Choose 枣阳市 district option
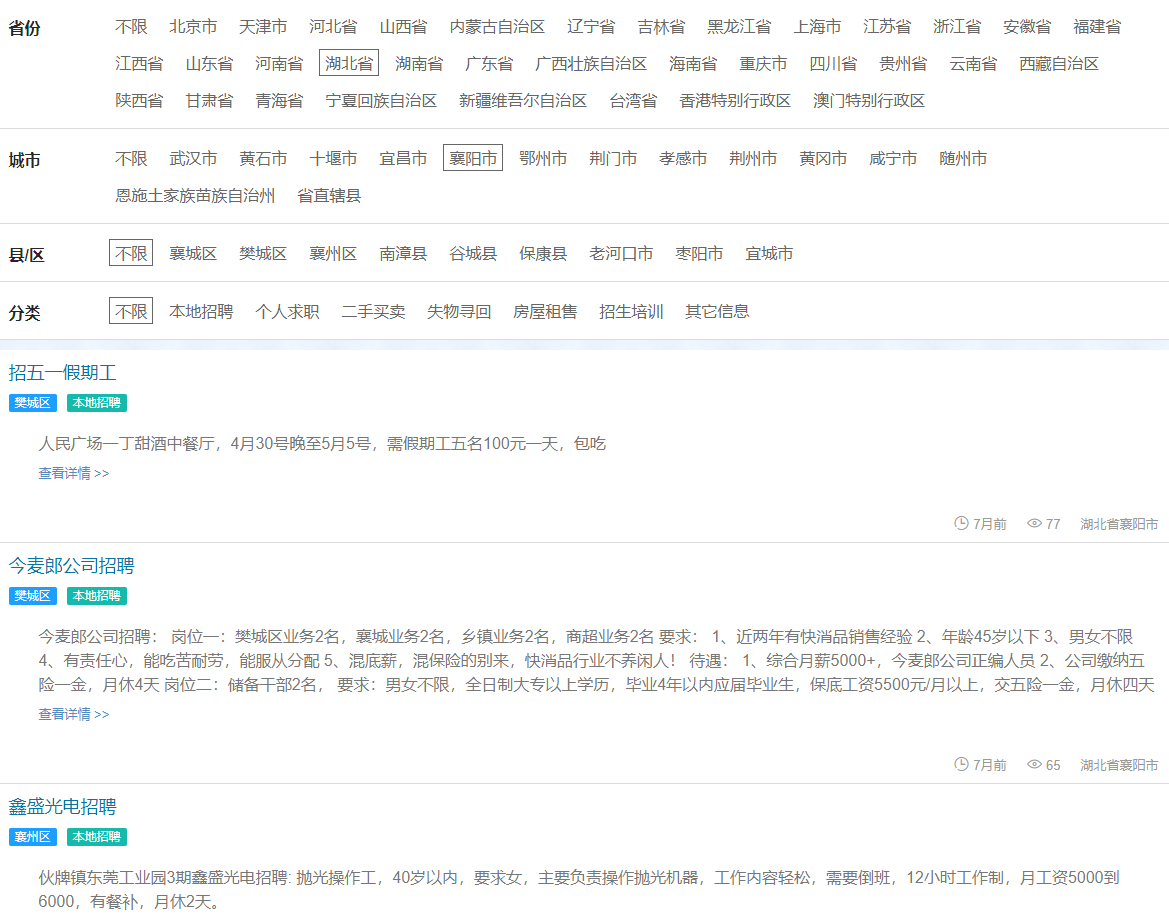 (x=699, y=253)
